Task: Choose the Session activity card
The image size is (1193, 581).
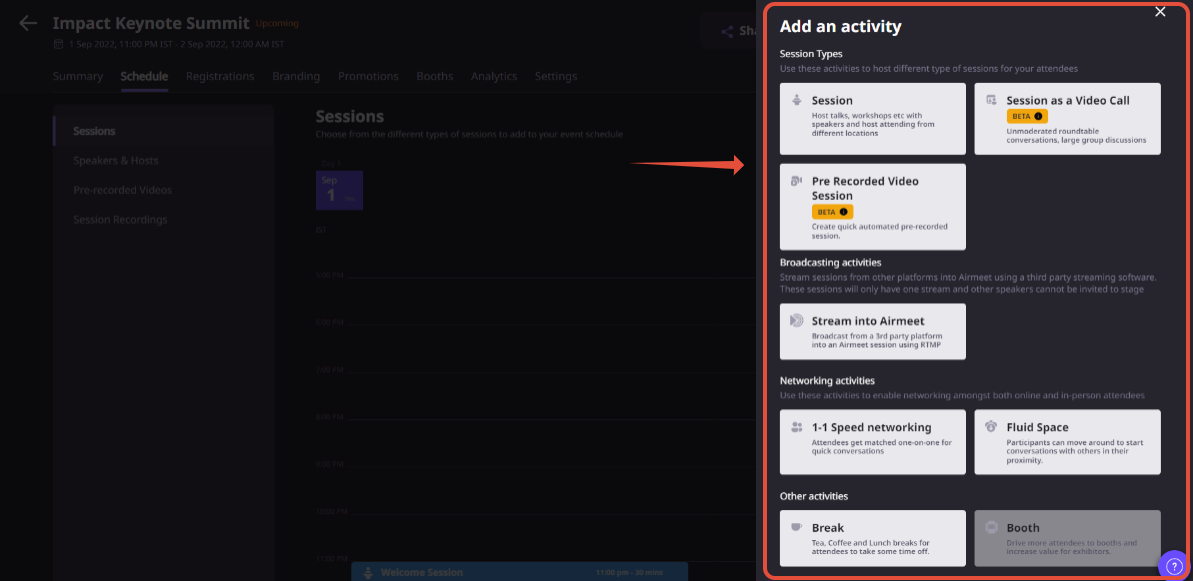Action: (x=873, y=119)
